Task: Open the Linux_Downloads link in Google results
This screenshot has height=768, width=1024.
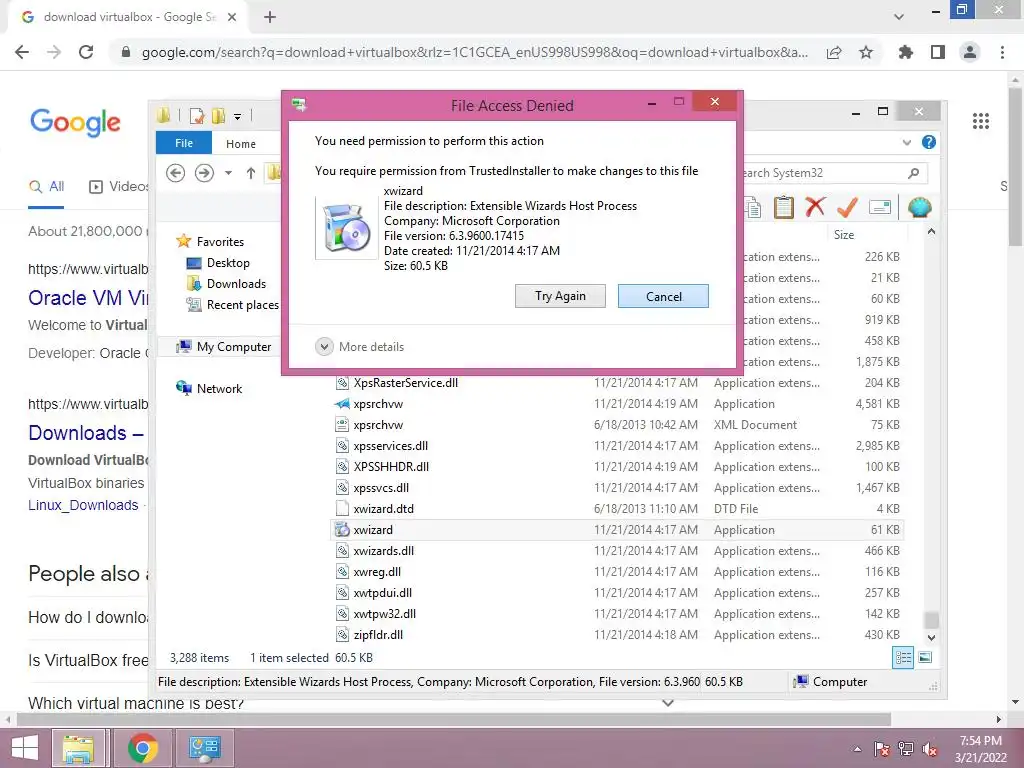Action: click(x=83, y=505)
